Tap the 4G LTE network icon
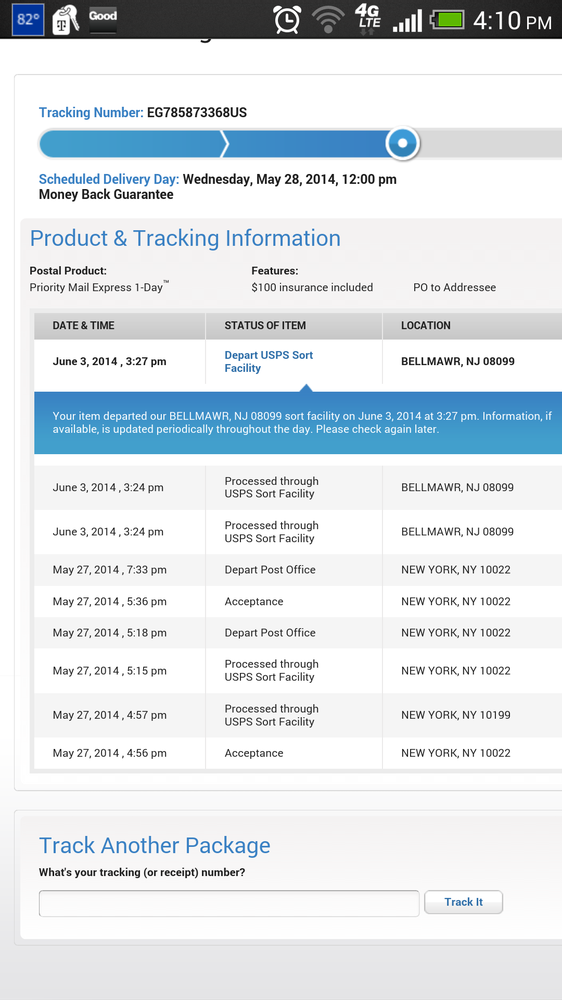This screenshot has height=1000, width=562. point(368,18)
